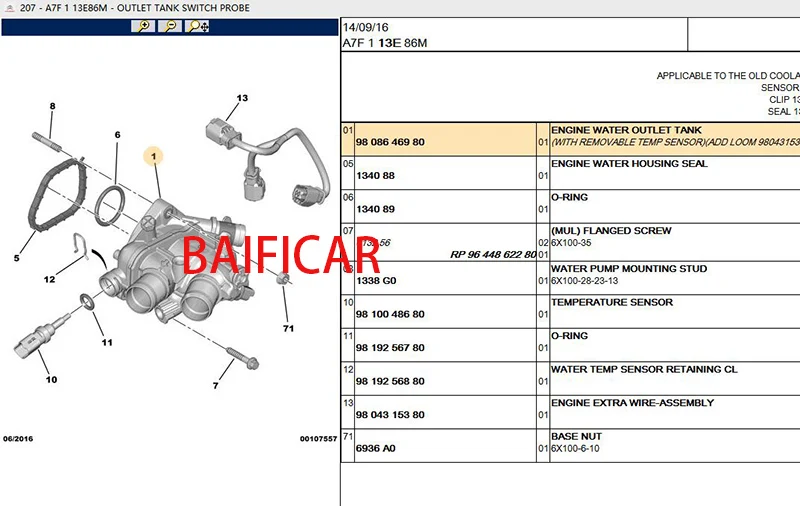Click part number 98 192 567 80
800x506 pixels.
tap(390, 348)
